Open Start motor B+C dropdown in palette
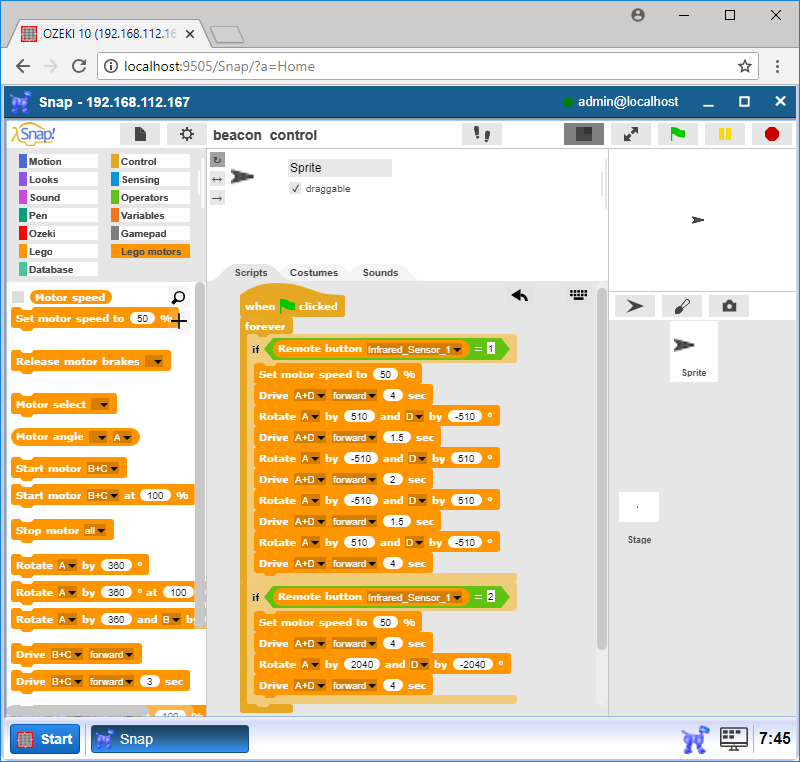This screenshot has height=762, width=800. tap(103, 469)
